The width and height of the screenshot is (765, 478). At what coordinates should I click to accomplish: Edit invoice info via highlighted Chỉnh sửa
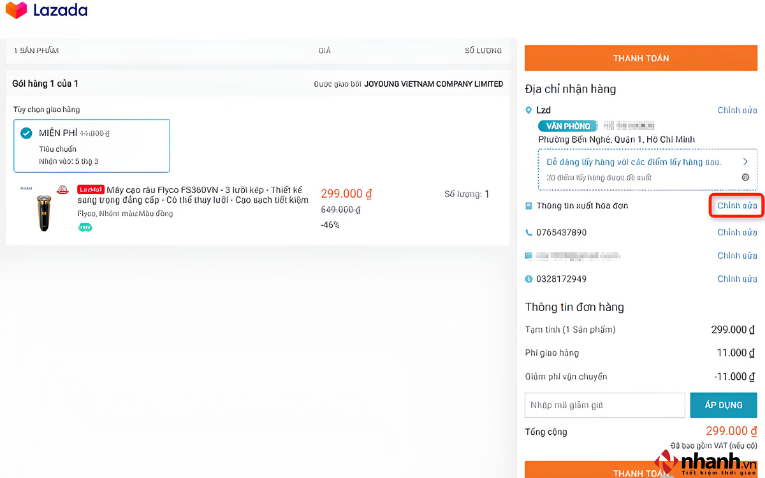tap(737, 206)
